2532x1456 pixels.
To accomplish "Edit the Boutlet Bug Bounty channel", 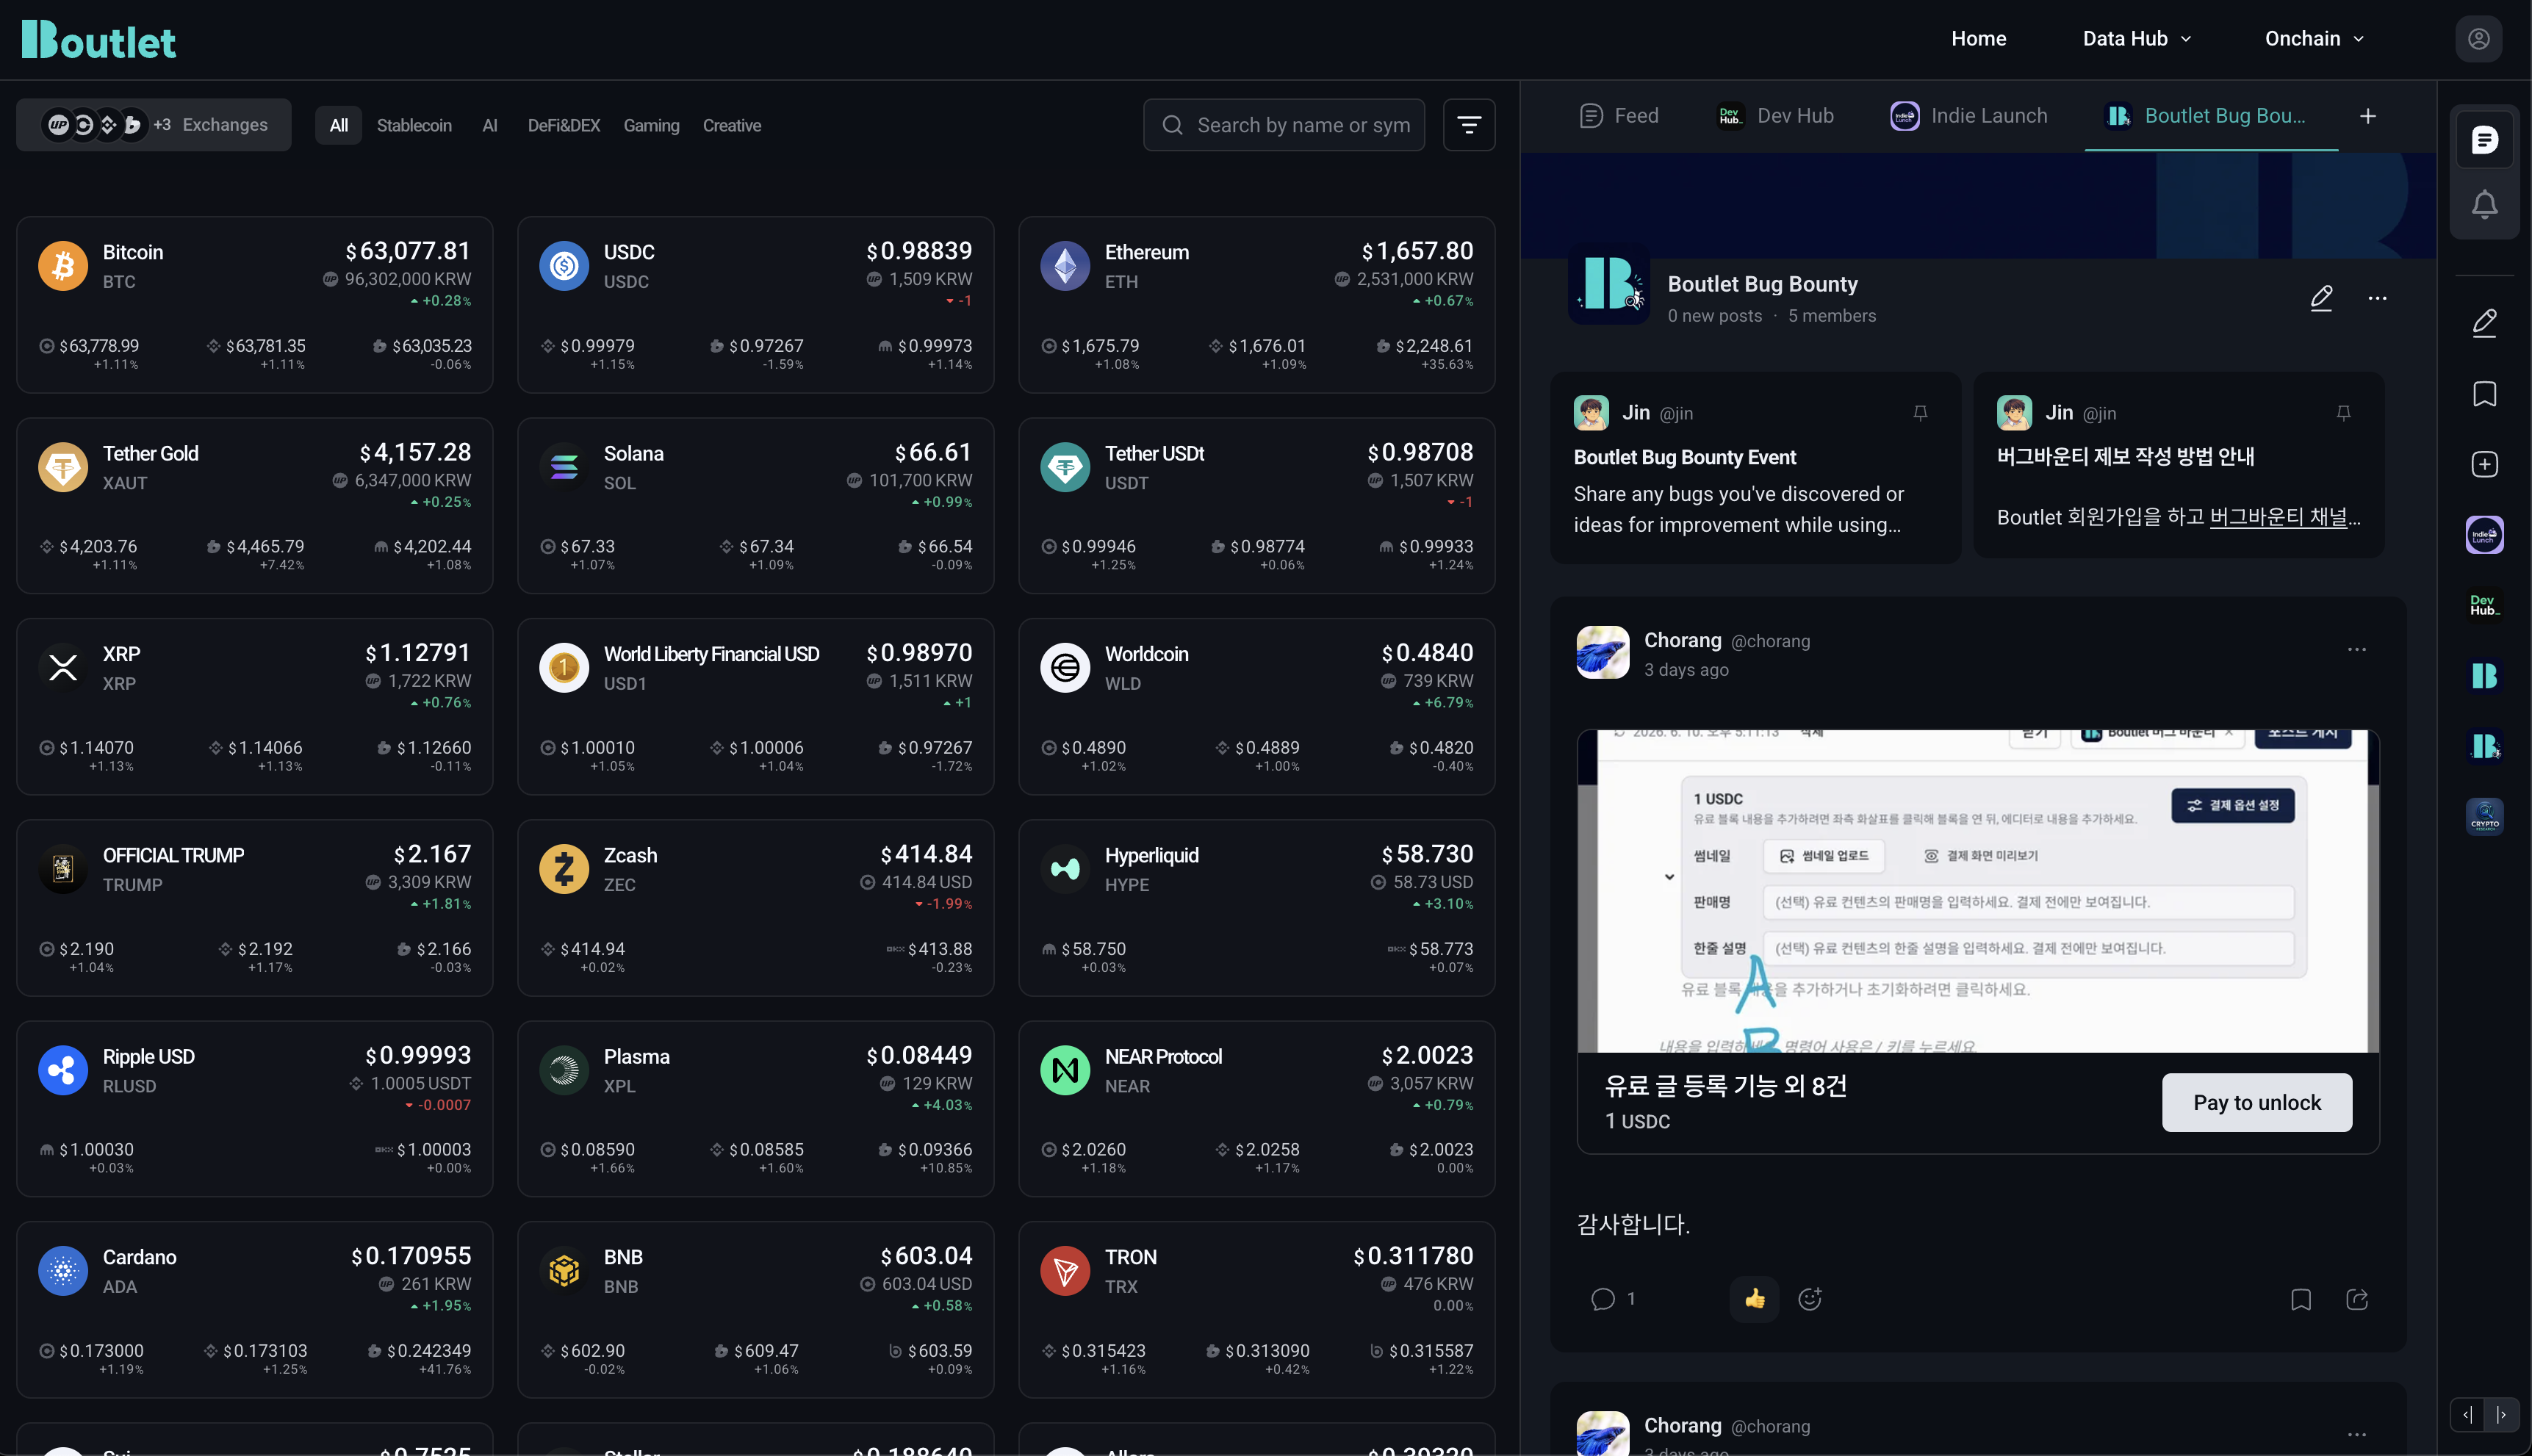I will coord(2321,298).
